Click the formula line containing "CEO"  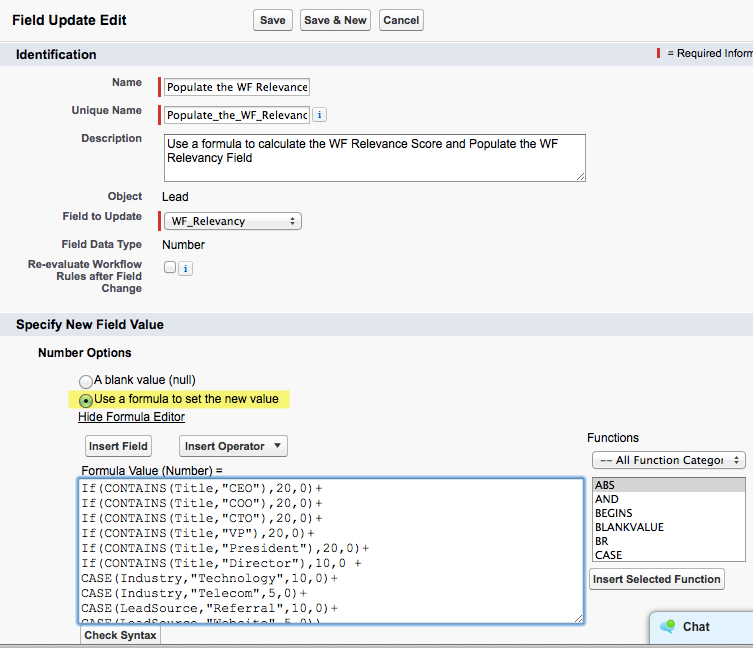tap(202, 489)
